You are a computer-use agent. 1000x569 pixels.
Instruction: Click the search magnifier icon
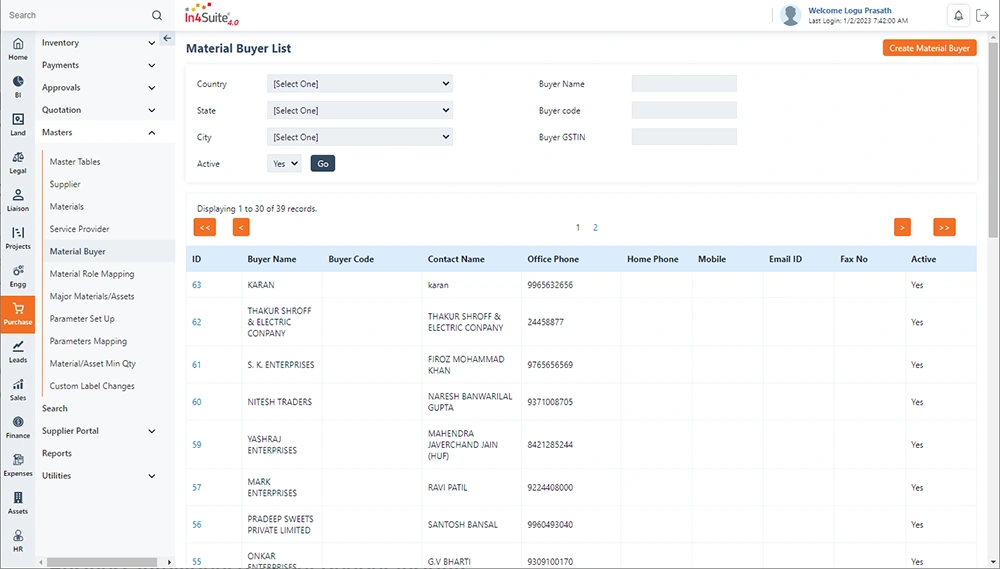click(157, 15)
